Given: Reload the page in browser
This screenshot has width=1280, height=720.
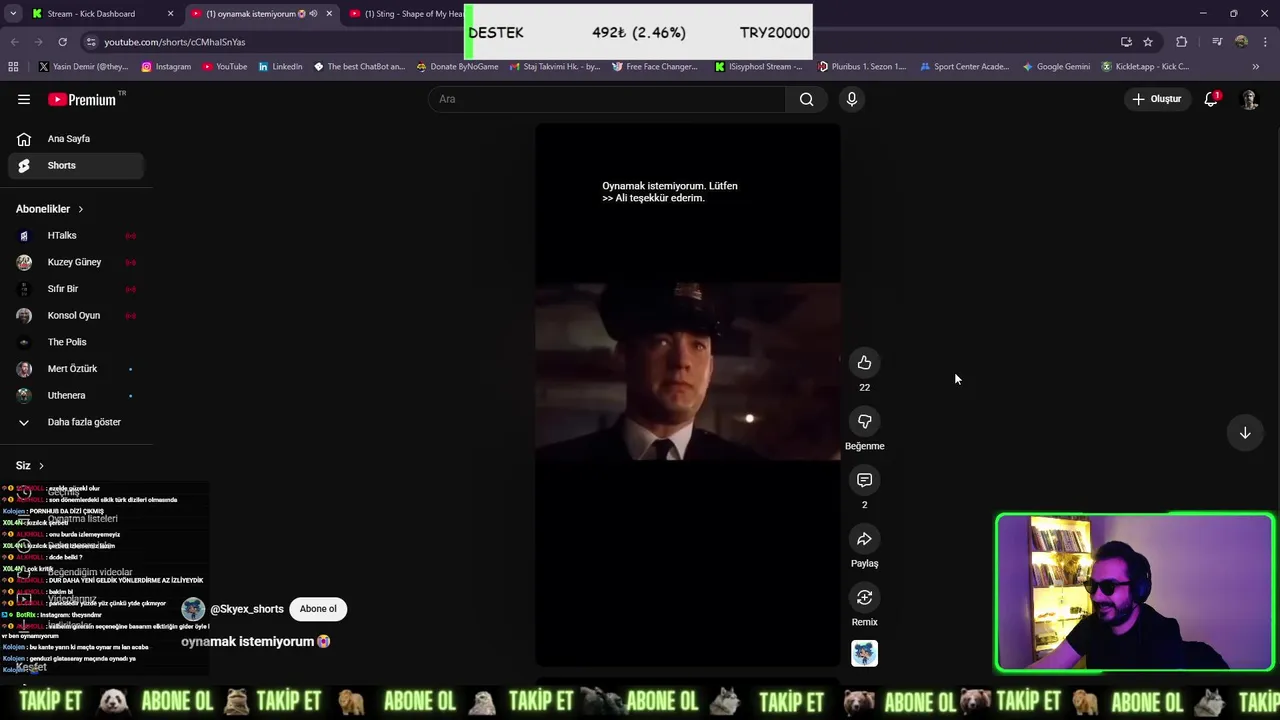Looking at the screenshot, I should (62, 42).
